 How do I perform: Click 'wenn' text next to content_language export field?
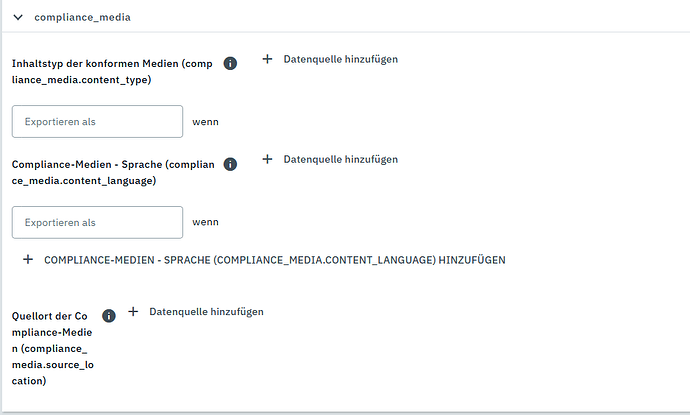(x=205, y=222)
